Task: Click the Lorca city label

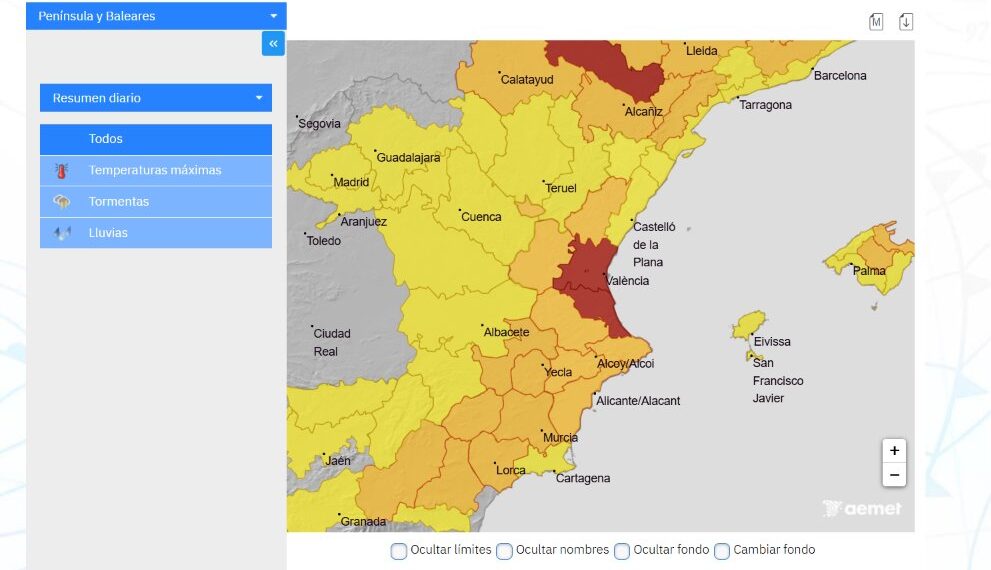Action: [511, 470]
